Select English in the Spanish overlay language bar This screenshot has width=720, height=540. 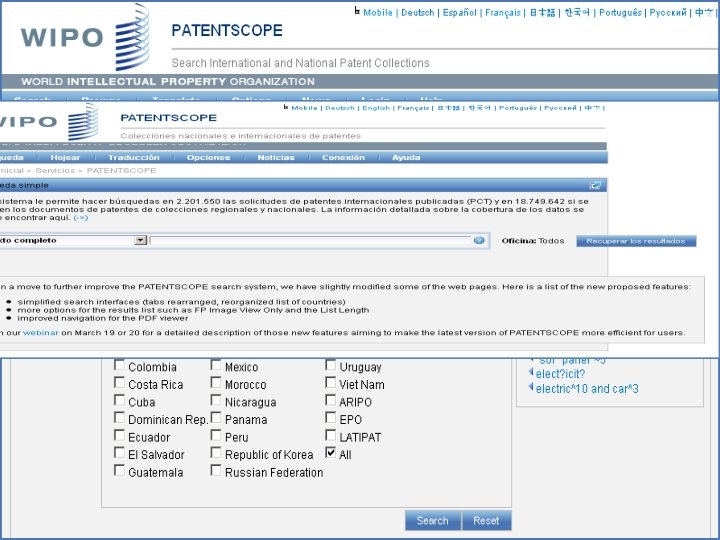pyautogui.click(x=376, y=108)
